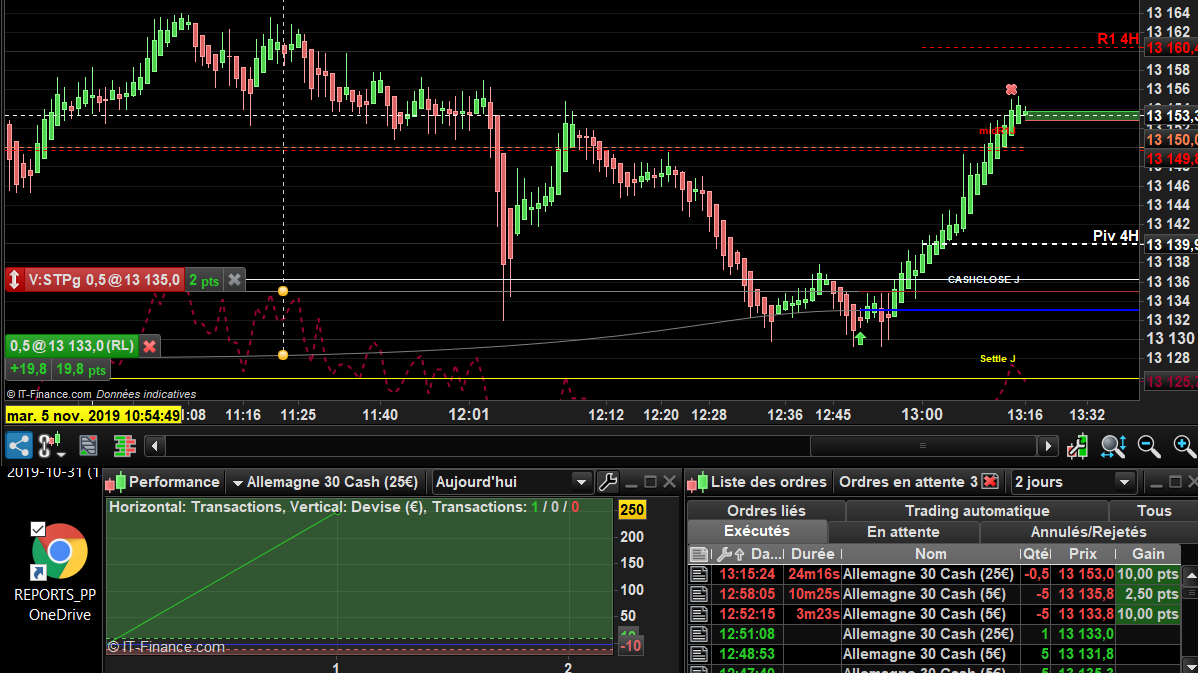Image resolution: width=1198 pixels, height=673 pixels.
Task: Click the 24m16s duration cell
Action: tap(813, 574)
